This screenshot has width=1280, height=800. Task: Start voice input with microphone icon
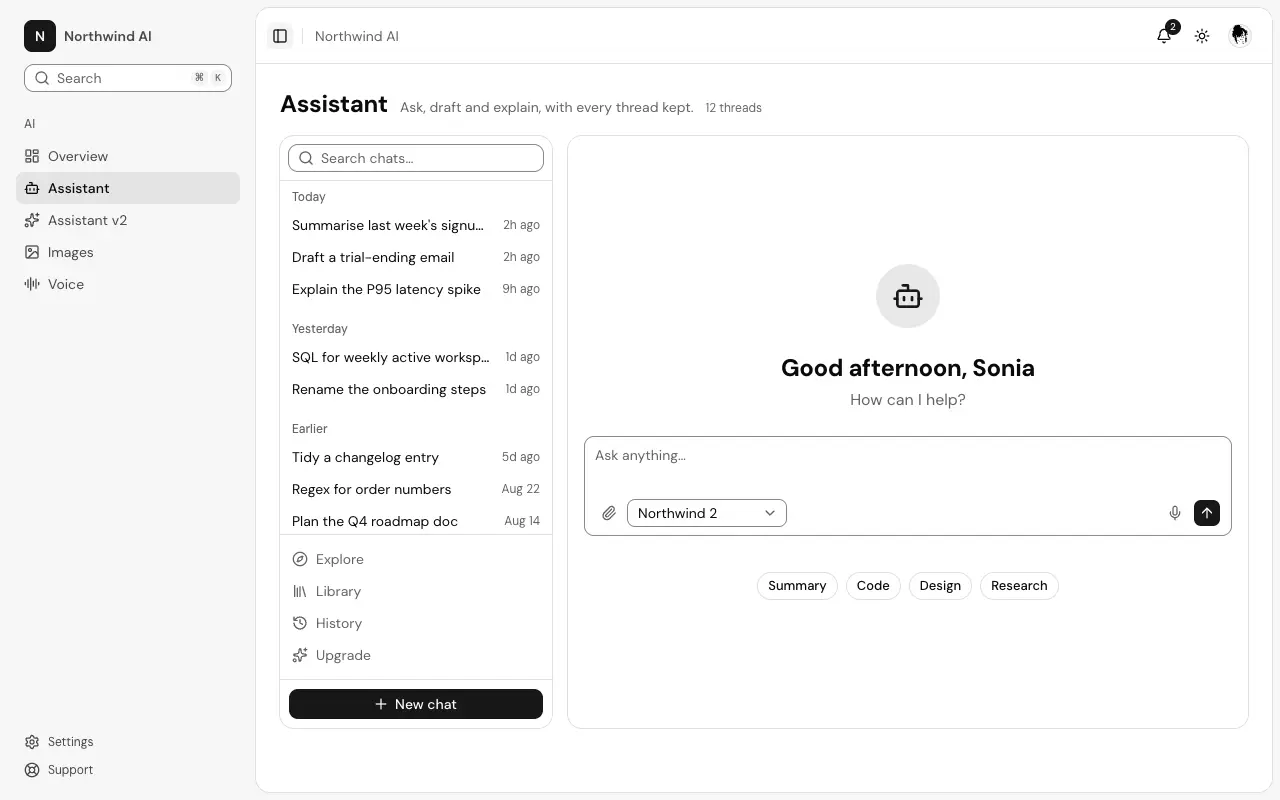click(1175, 513)
